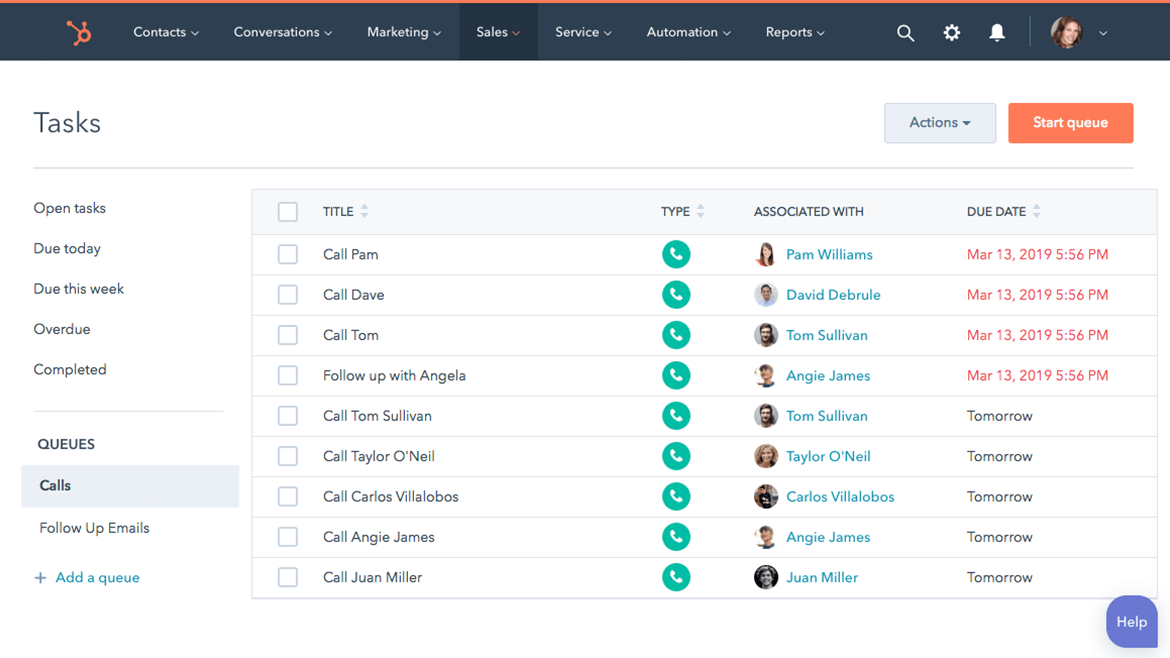Click the phone icon for Call Angie James

tap(676, 536)
